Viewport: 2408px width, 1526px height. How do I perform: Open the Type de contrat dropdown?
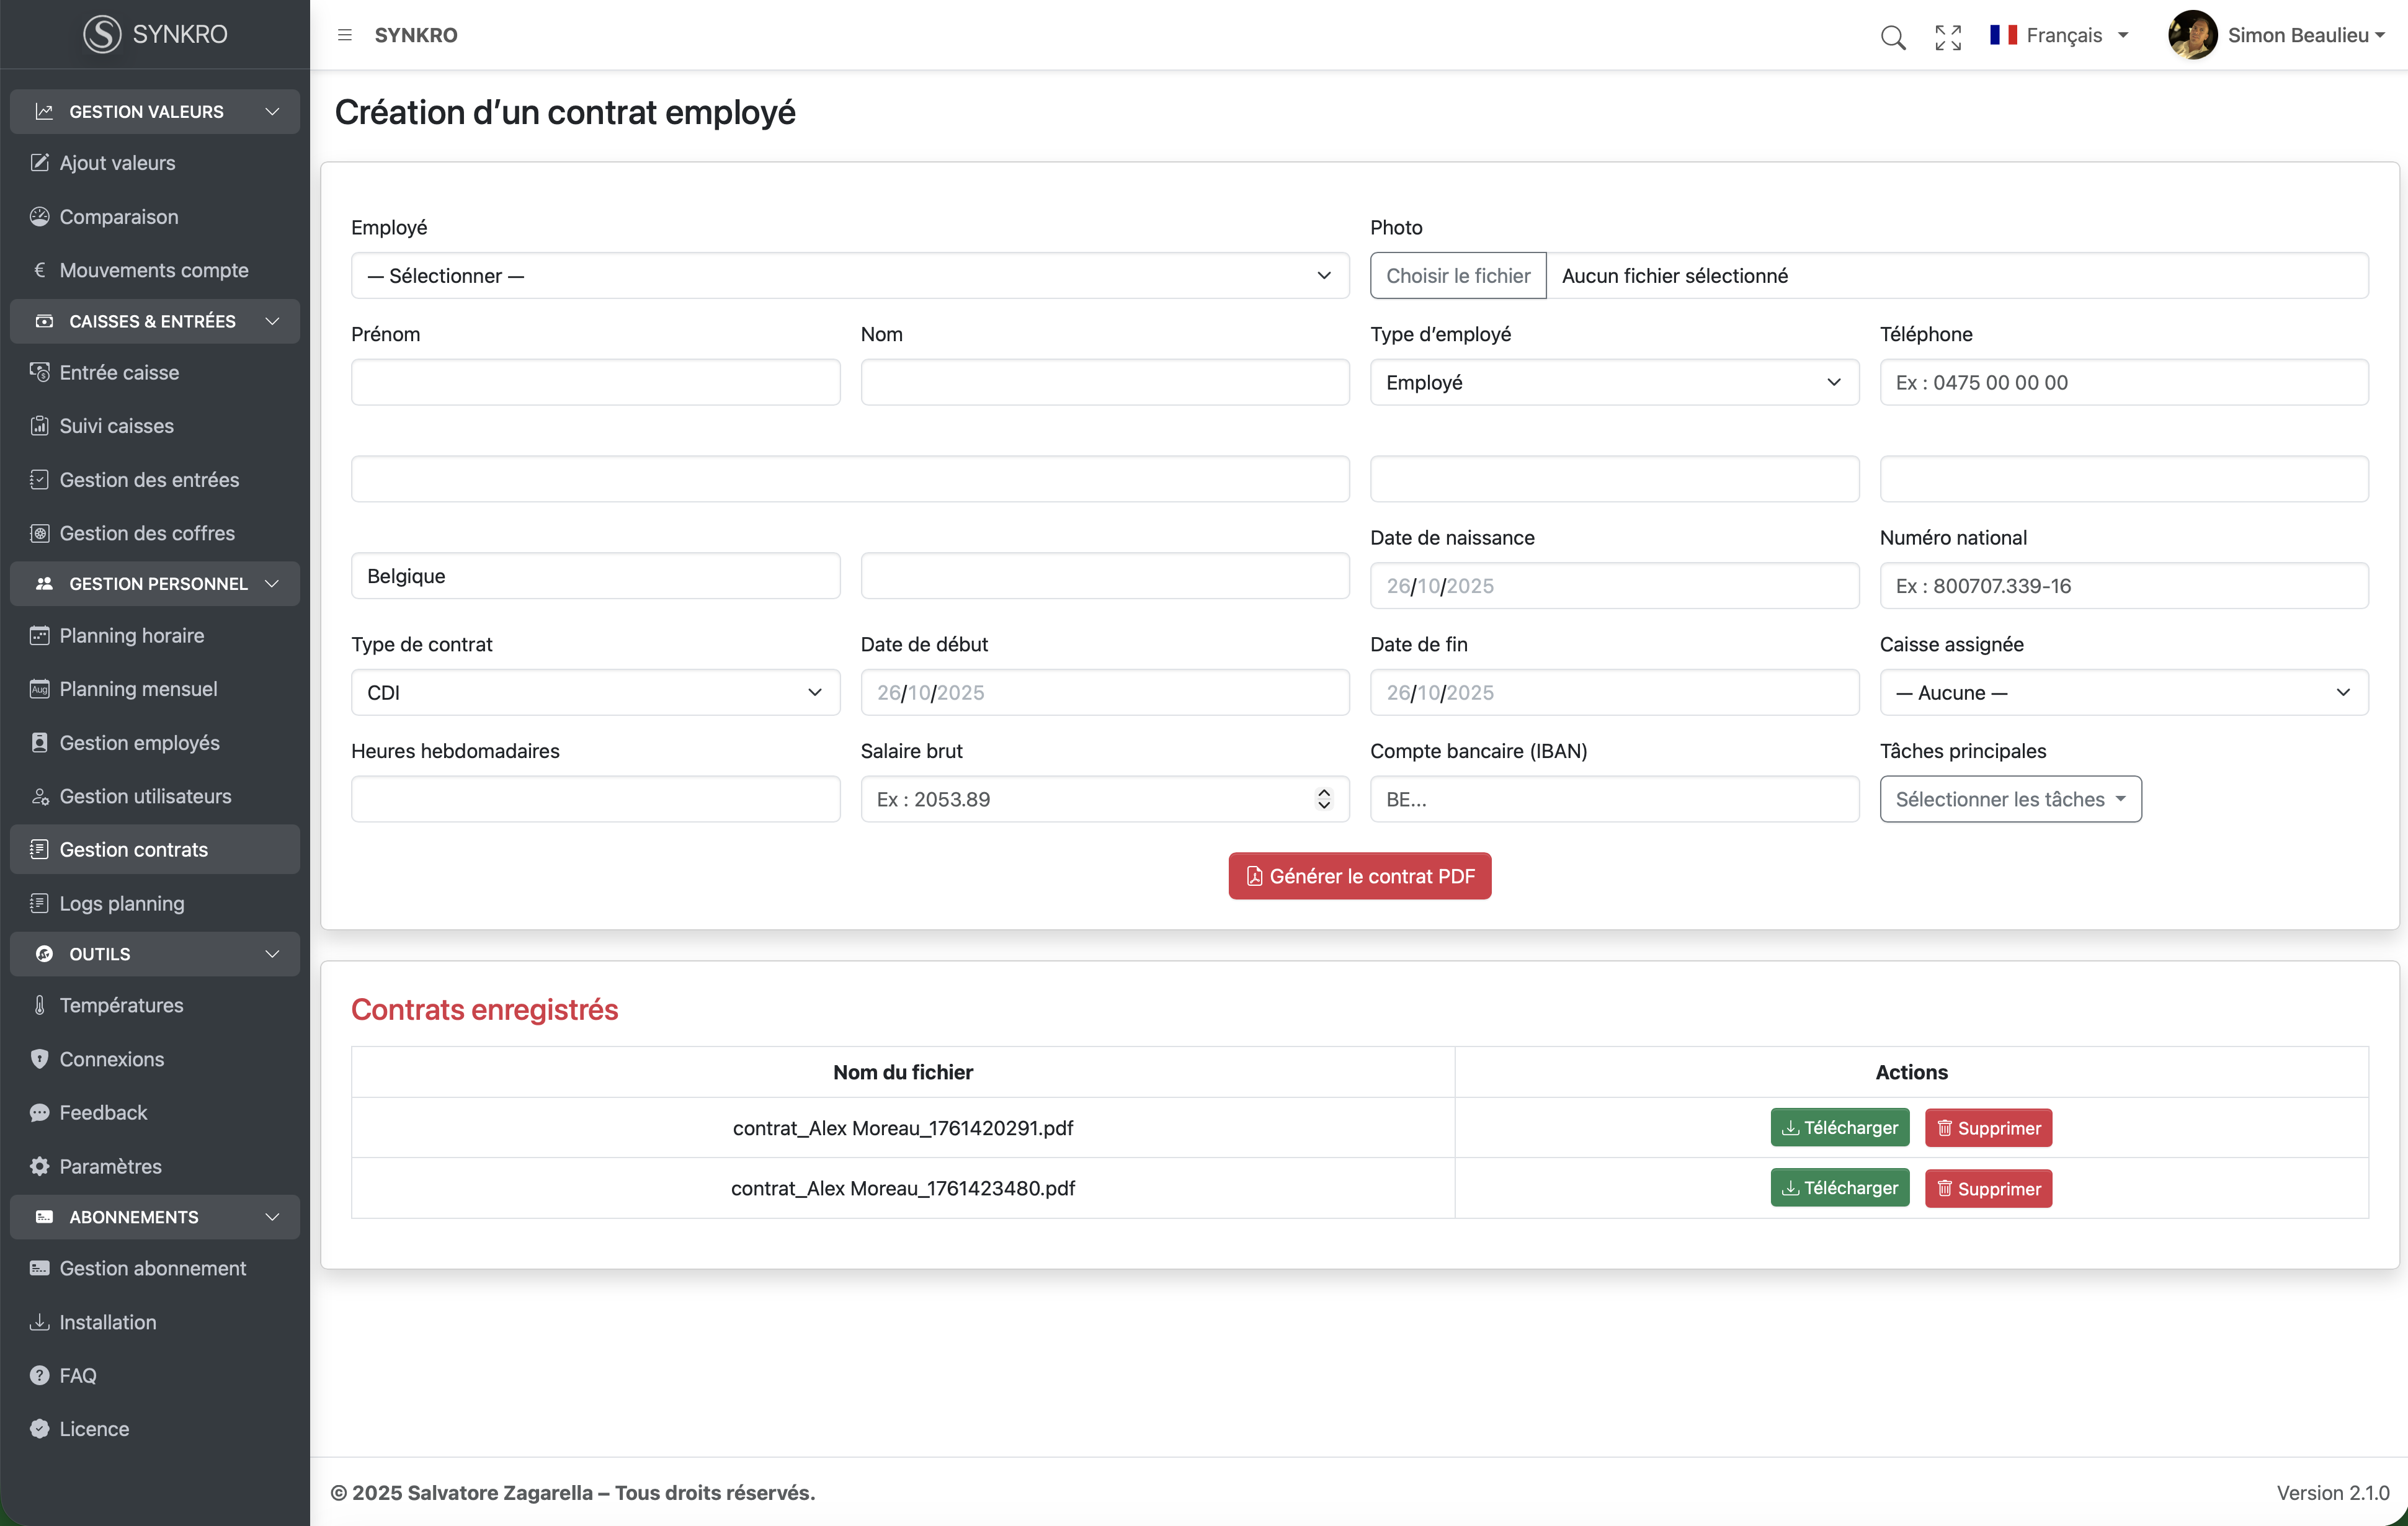tap(595, 692)
